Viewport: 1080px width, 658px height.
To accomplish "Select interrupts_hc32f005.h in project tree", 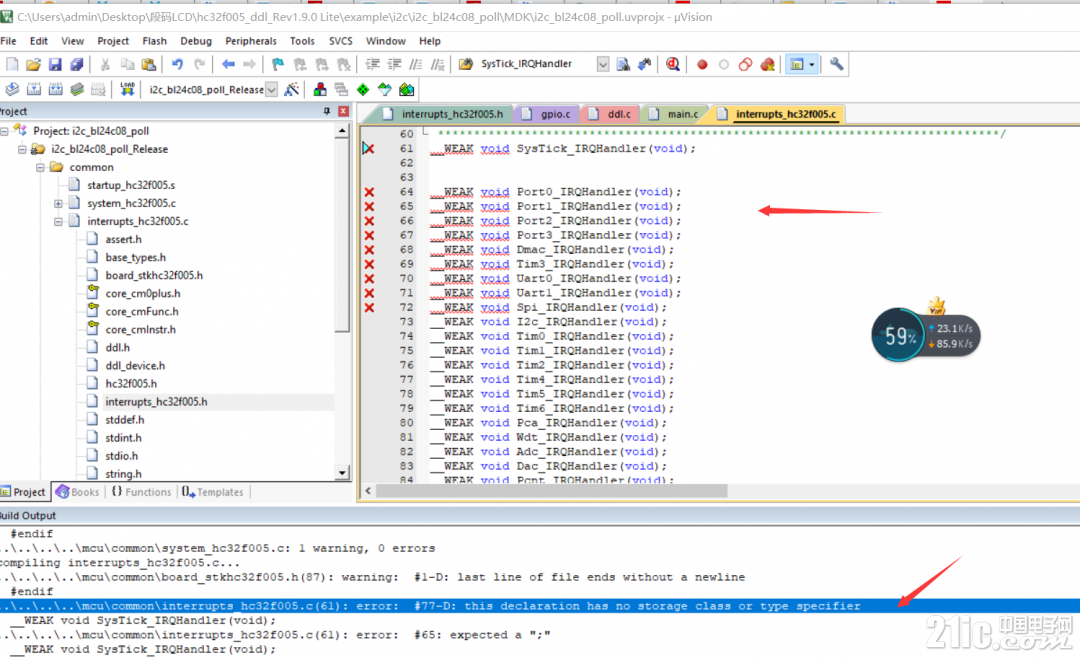I will 156,402.
